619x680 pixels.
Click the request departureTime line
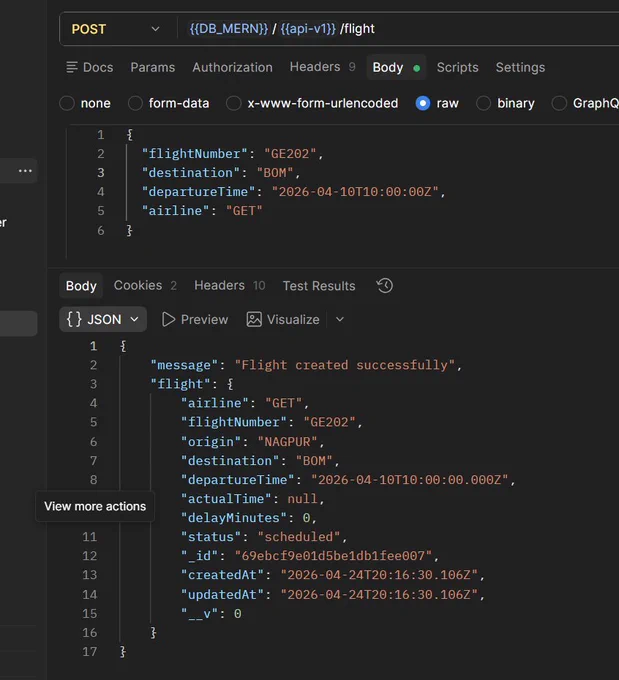point(293,192)
